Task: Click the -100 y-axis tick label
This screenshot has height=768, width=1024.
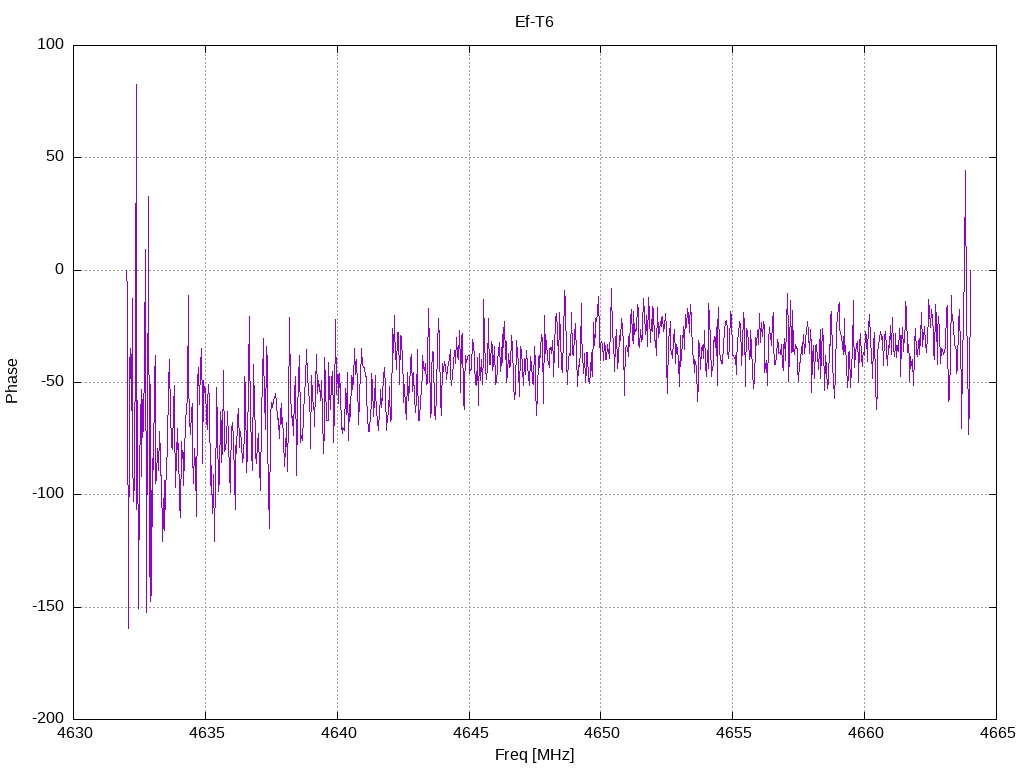Action: [48, 494]
